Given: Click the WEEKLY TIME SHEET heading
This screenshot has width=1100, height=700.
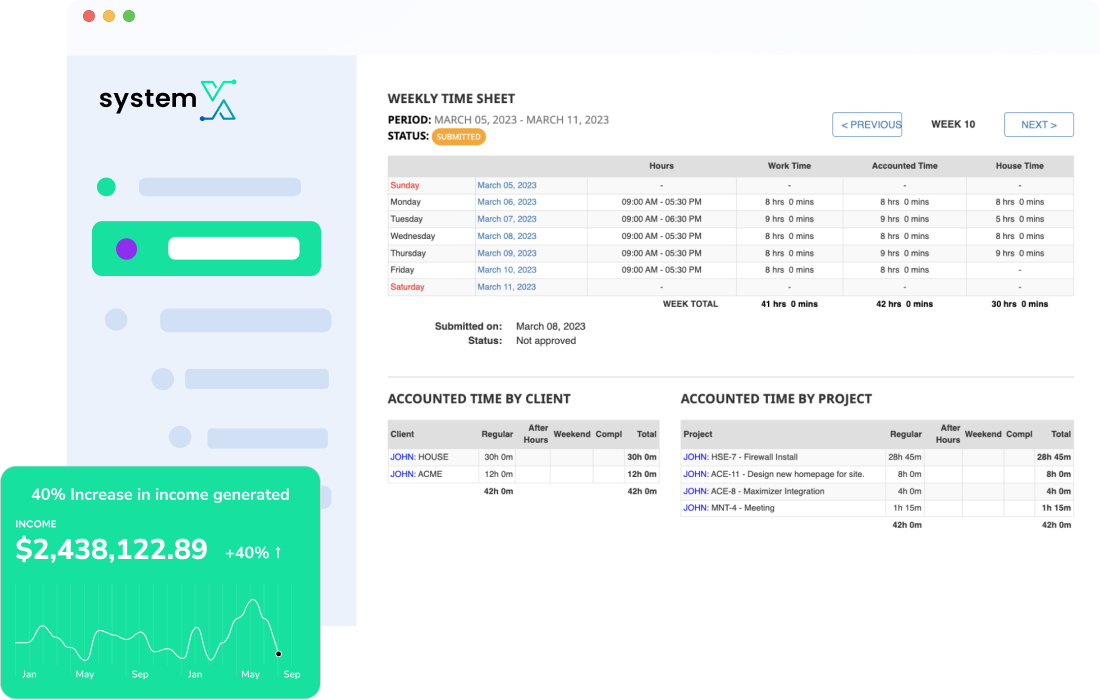Looking at the screenshot, I should (x=451, y=99).
